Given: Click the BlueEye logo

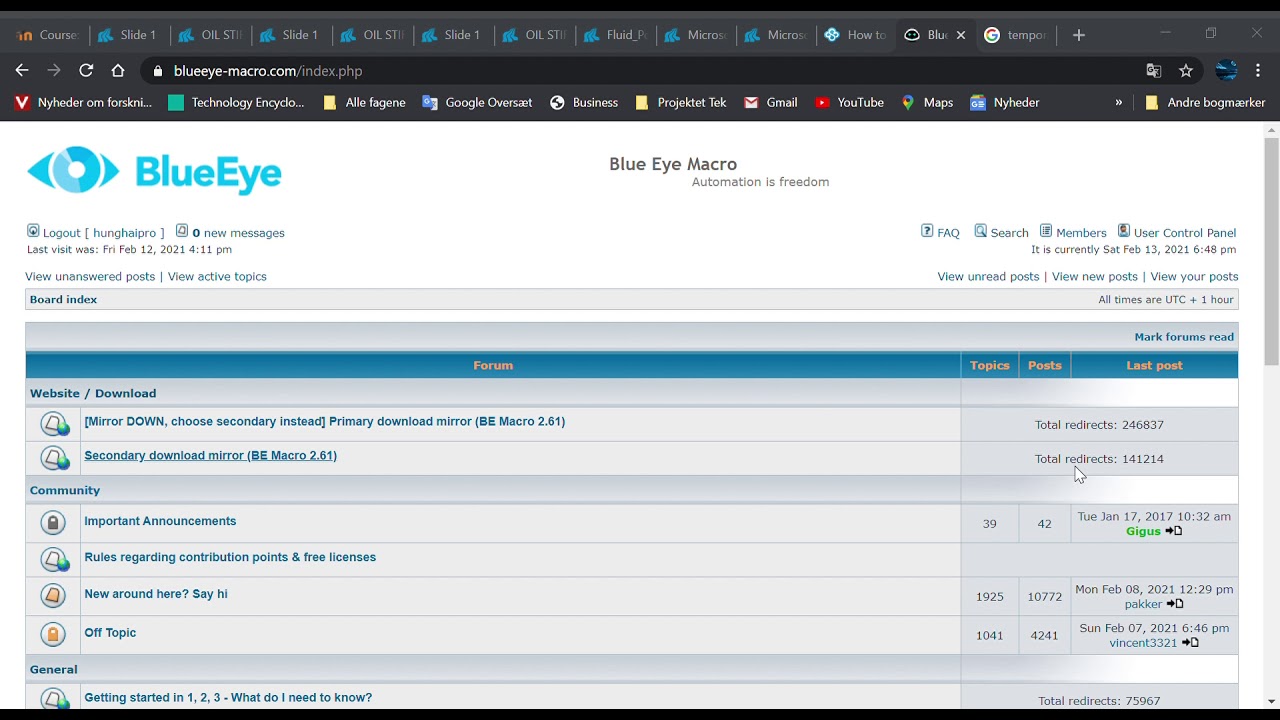Looking at the screenshot, I should tap(154, 171).
